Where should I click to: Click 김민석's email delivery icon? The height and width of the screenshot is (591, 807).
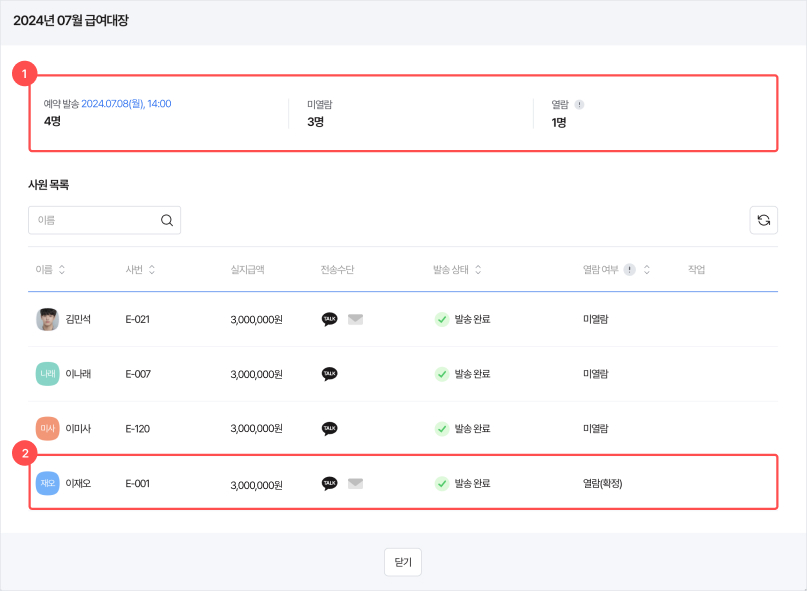pos(355,319)
